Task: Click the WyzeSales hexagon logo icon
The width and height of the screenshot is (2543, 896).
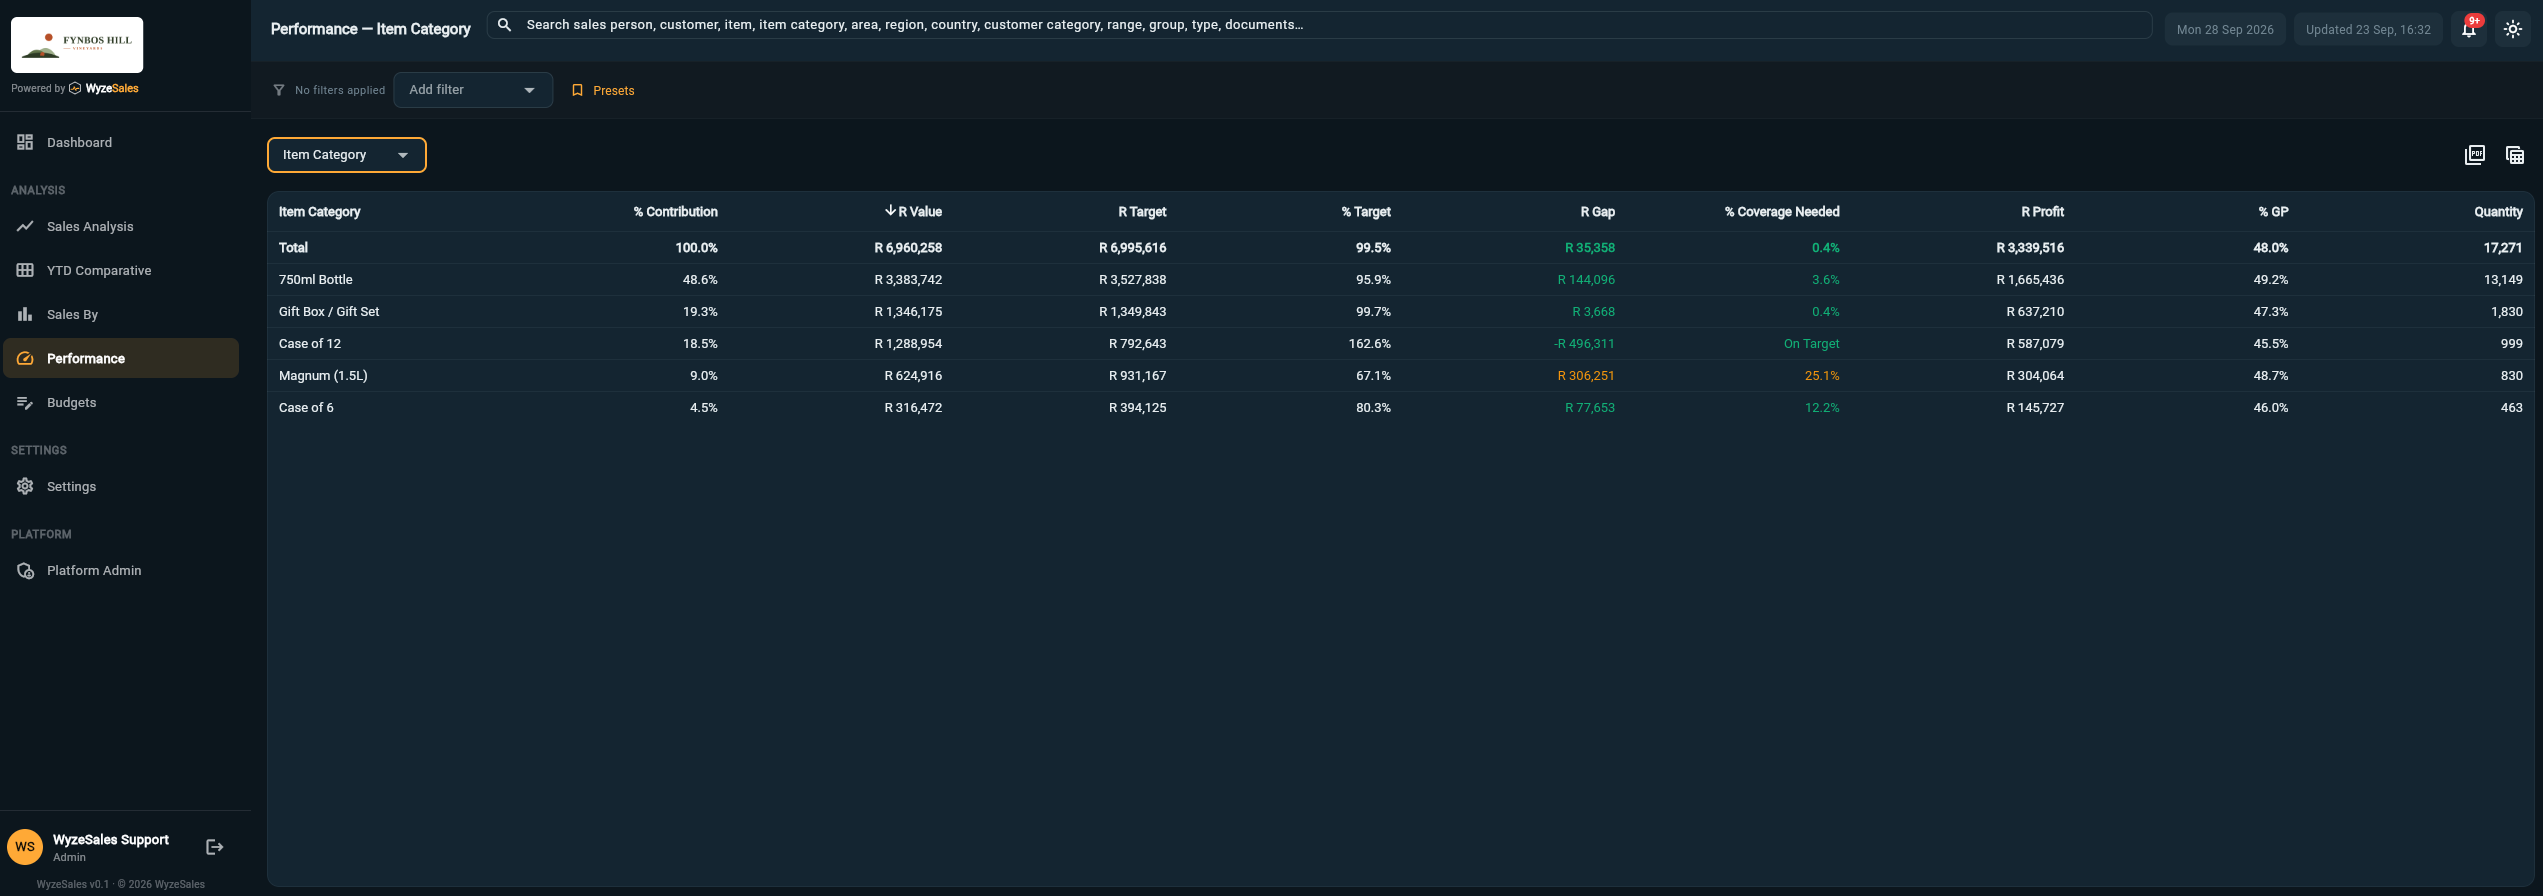Action: pyautogui.click(x=75, y=88)
